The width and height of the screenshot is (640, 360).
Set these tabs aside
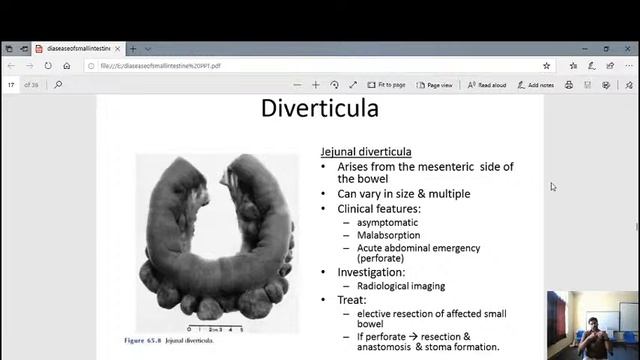click(24, 49)
